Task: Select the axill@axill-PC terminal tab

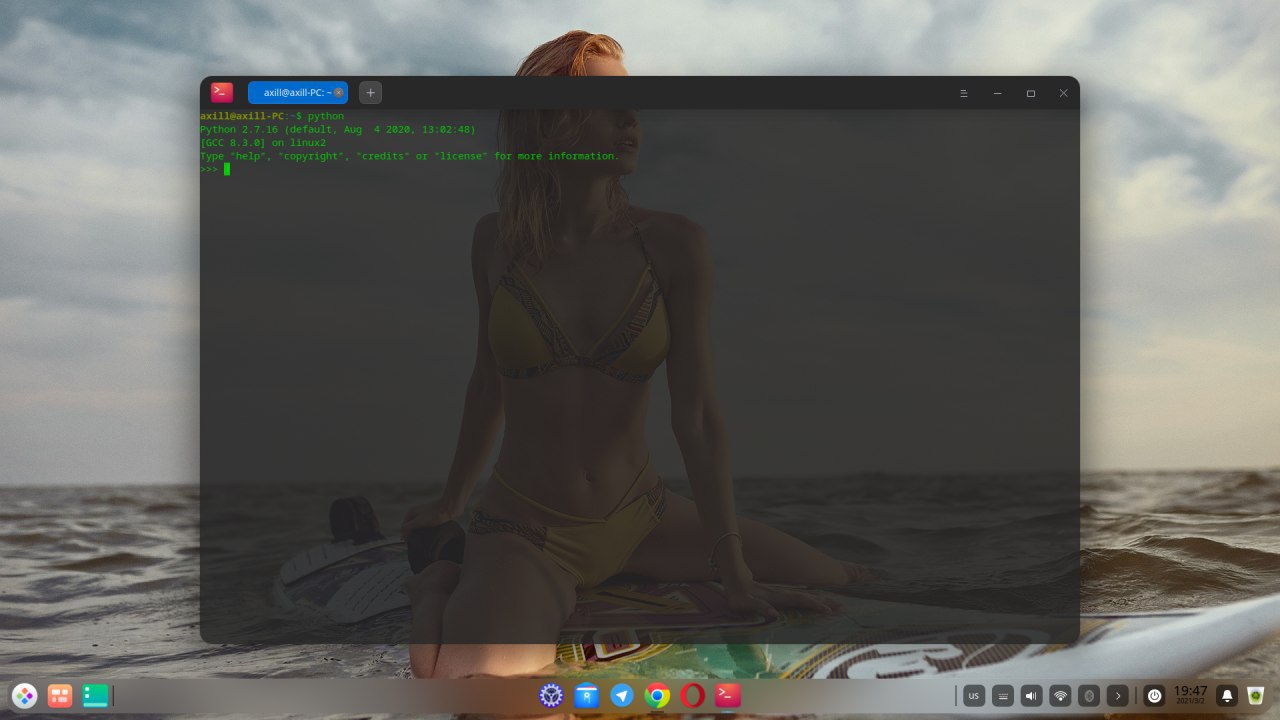Action: point(297,93)
